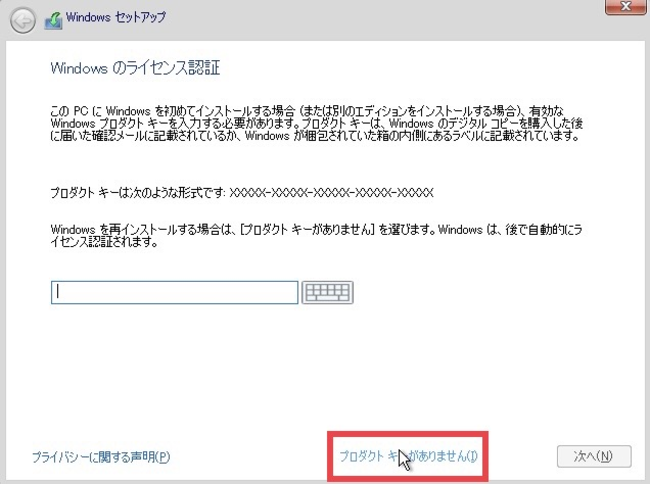Open プライバシーに関する声明 link
Image resolution: width=650 pixels, height=485 pixels.
101,457
